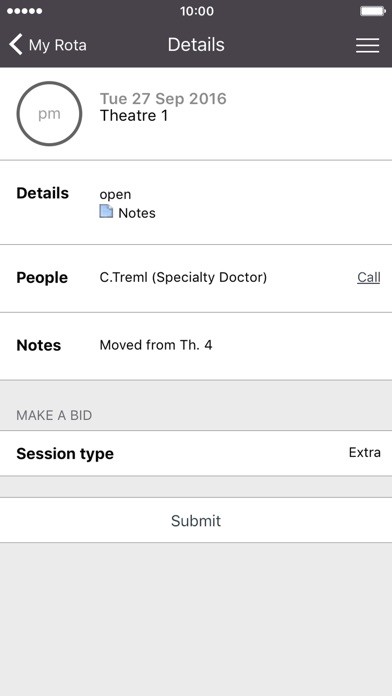Image resolution: width=392 pixels, height=696 pixels.
Task: Go back to My Rota
Action: point(48,45)
